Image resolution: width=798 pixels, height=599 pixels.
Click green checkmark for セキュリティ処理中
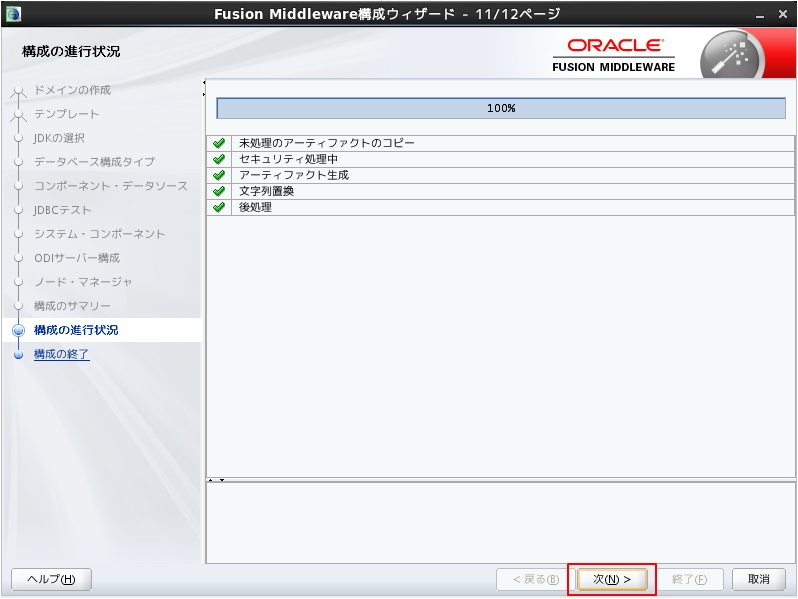[219, 159]
